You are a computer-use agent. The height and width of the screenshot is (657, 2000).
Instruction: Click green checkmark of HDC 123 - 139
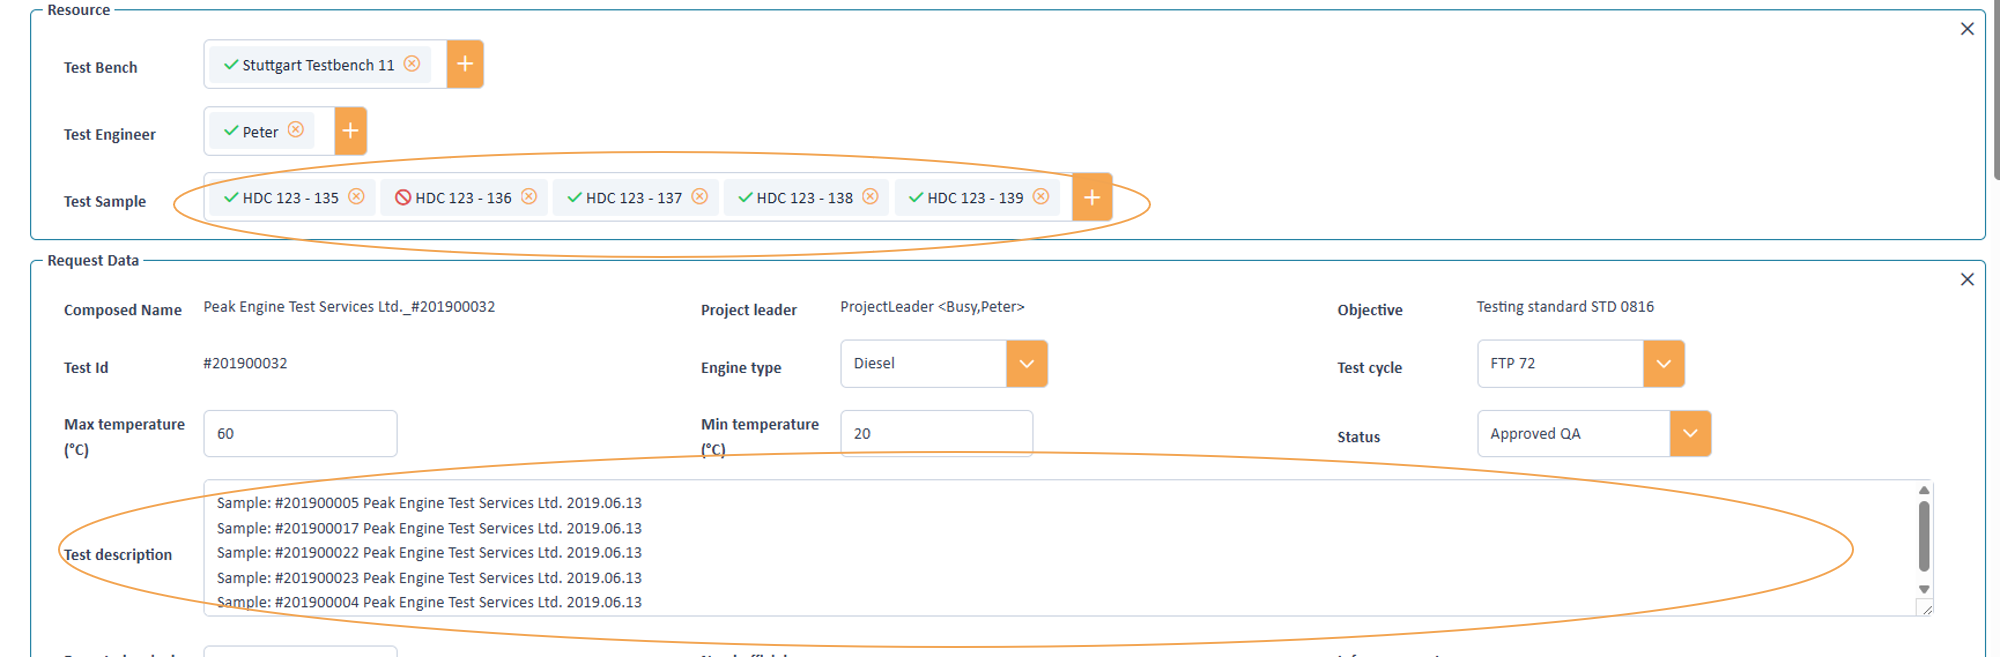[x=915, y=198]
